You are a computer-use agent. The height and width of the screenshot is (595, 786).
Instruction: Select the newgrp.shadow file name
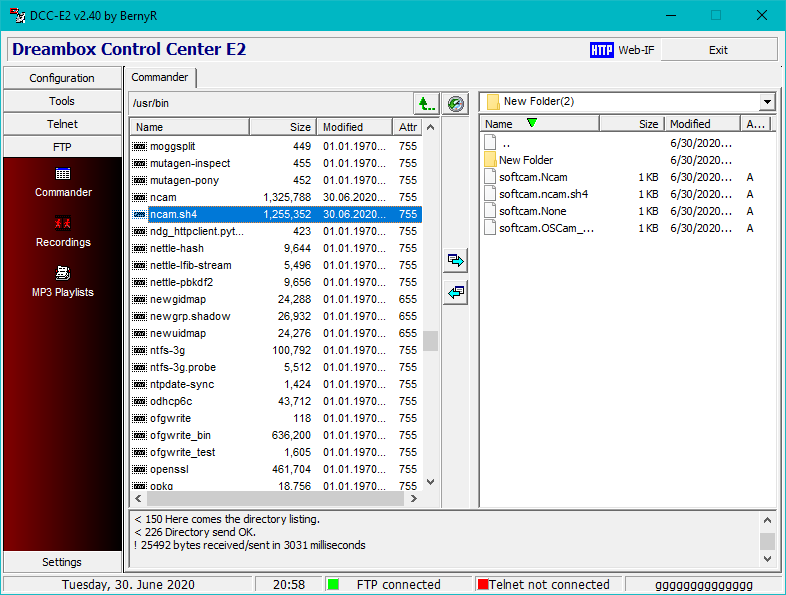pos(190,317)
